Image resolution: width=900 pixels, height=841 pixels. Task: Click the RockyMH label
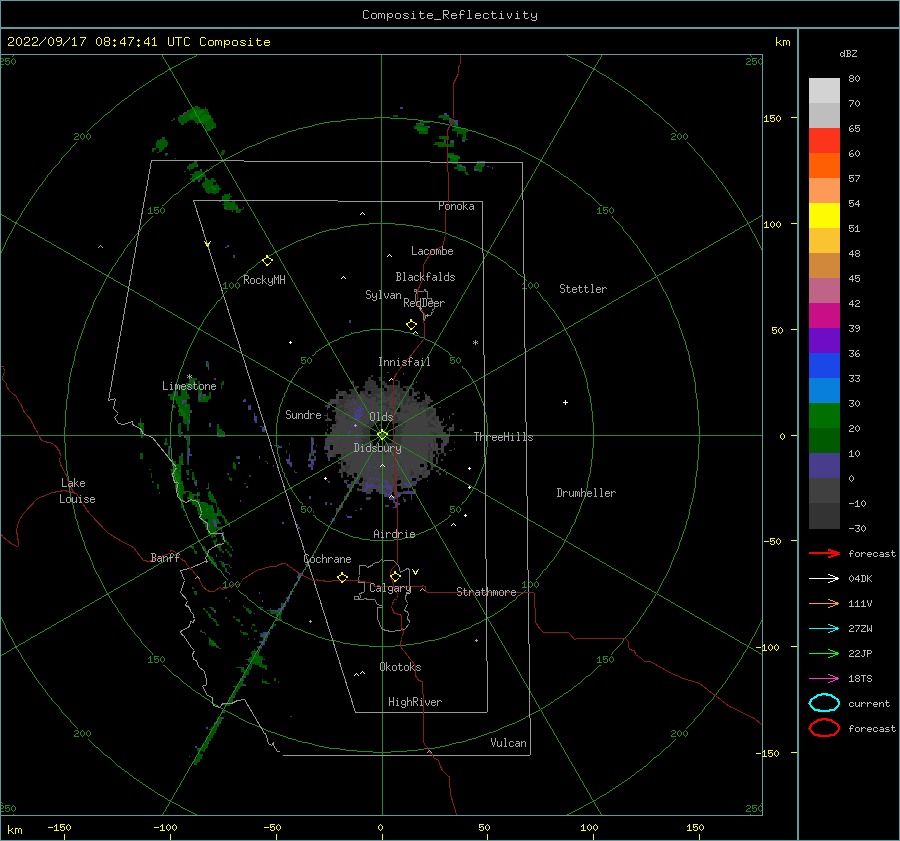click(x=264, y=280)
